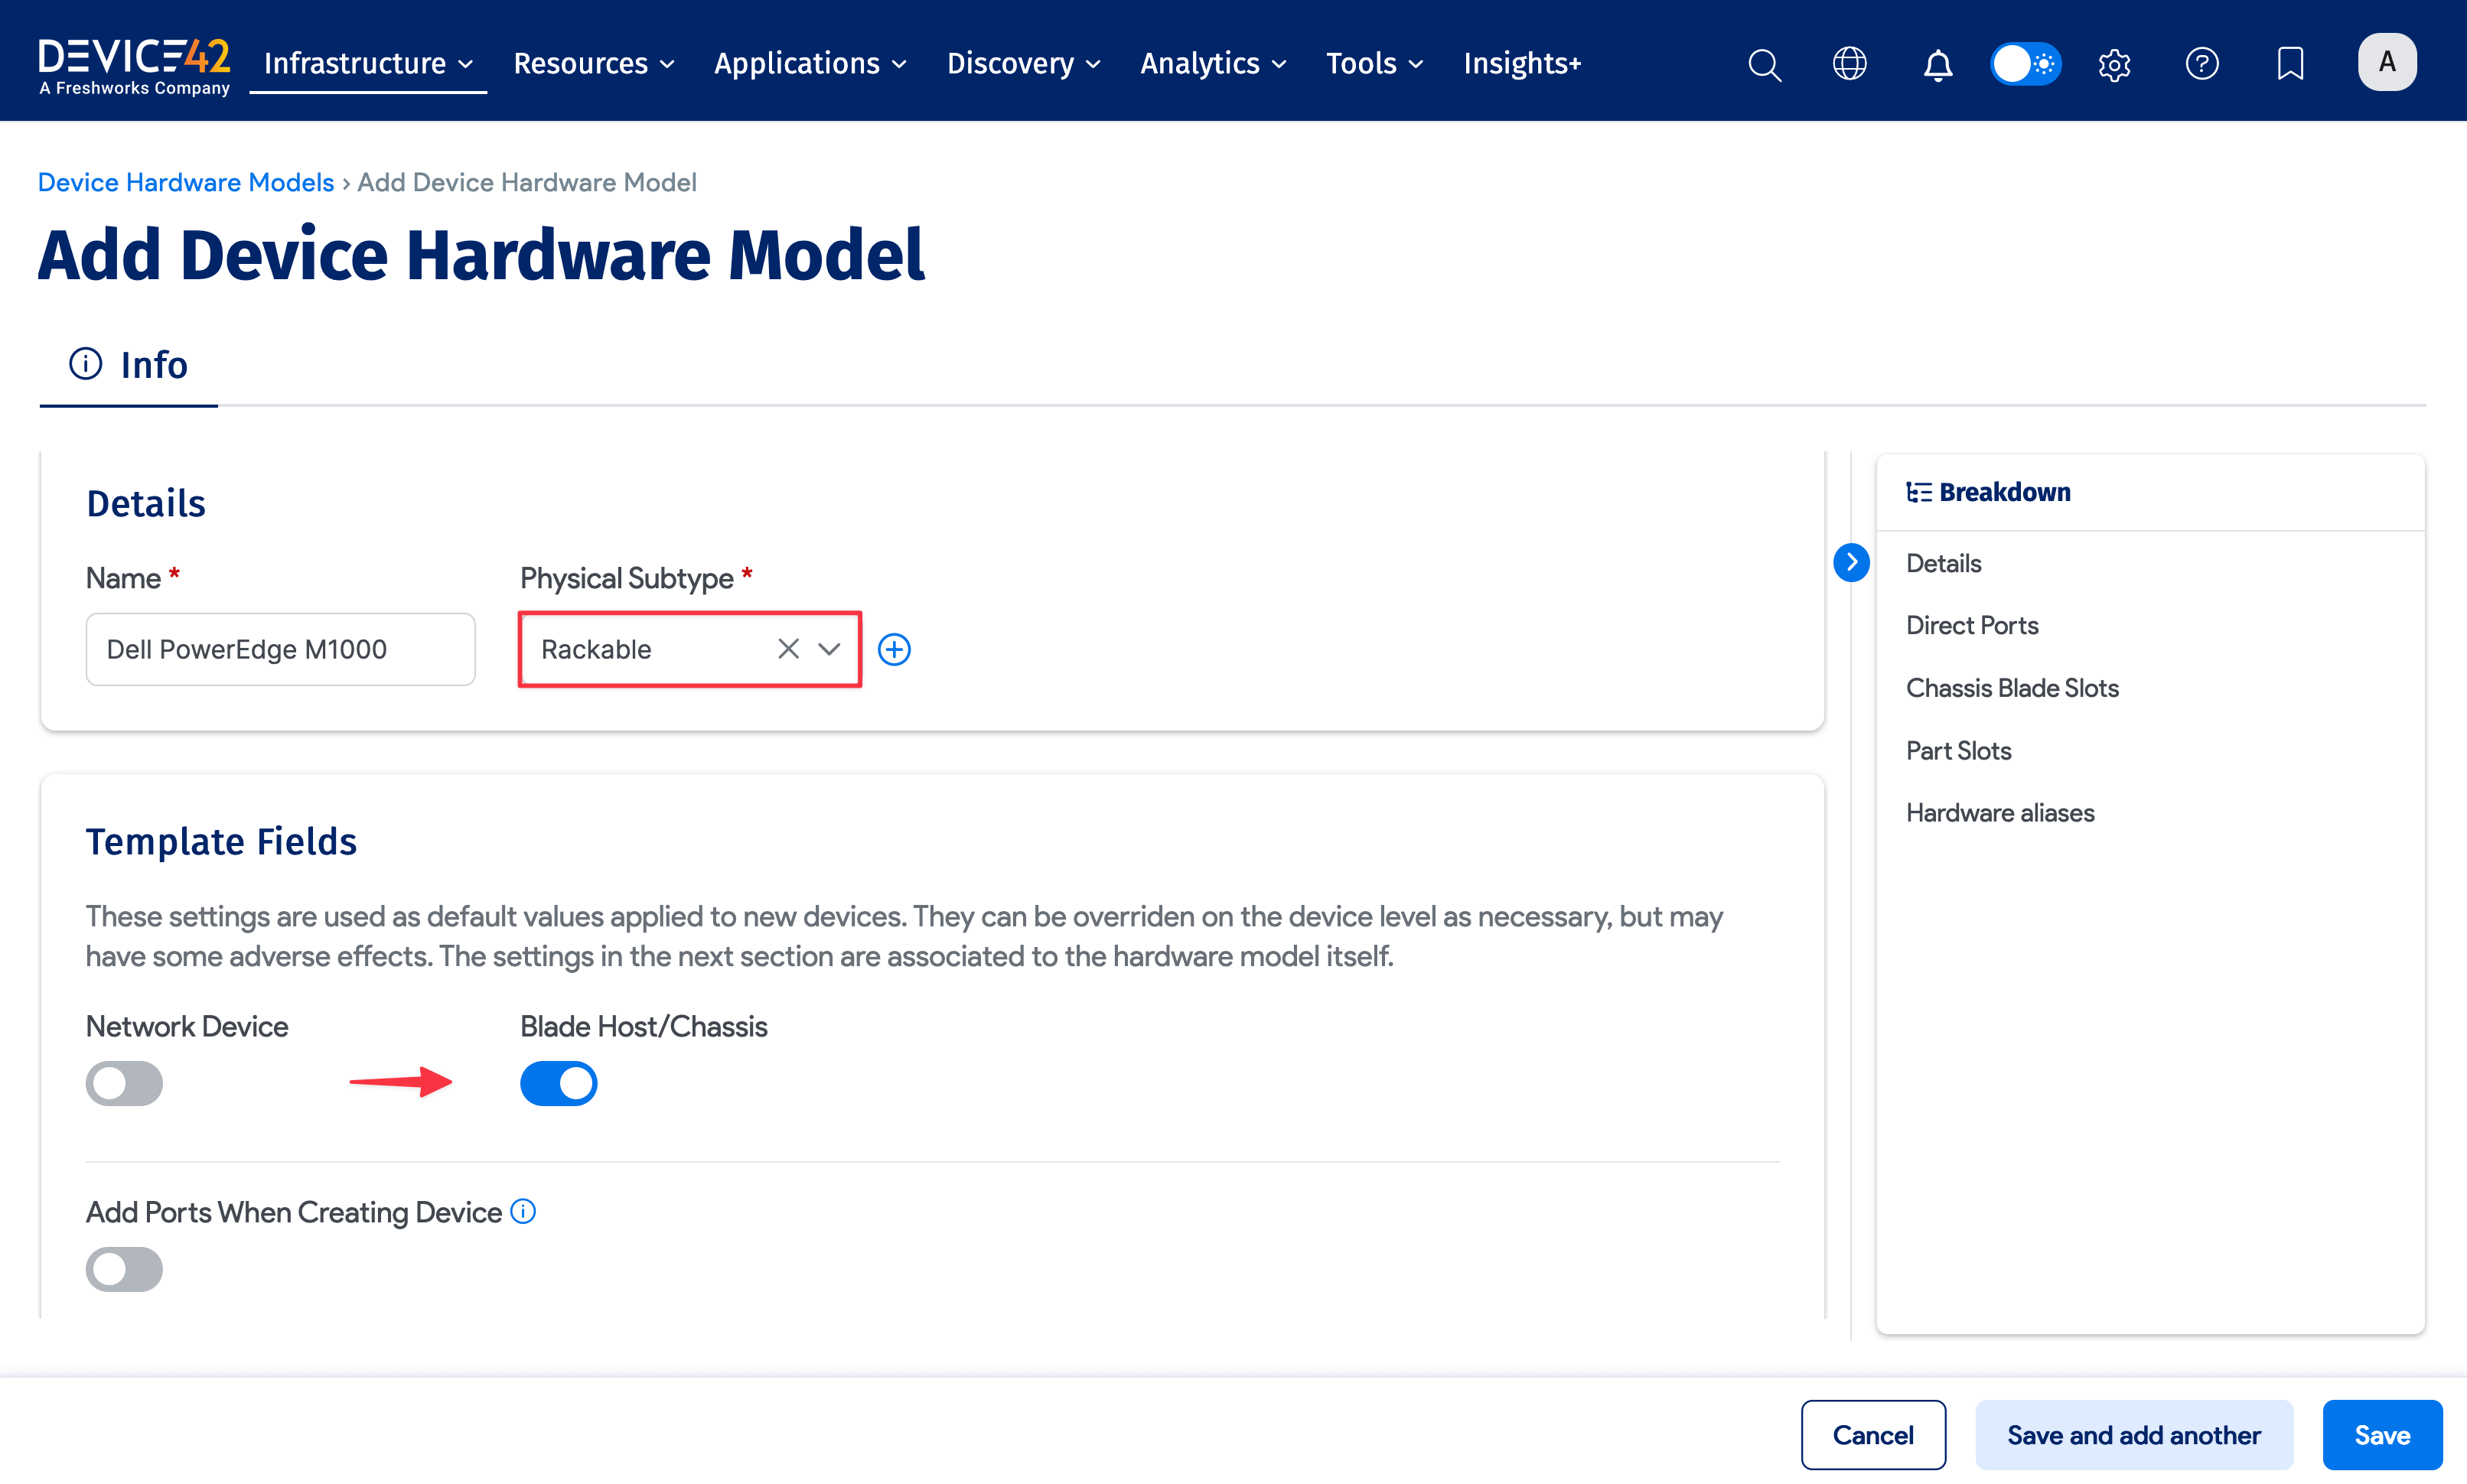The image size is (2467, 1484).
Task: Follow the Device Hardware Models breadcrumb link
Action: 185,181
